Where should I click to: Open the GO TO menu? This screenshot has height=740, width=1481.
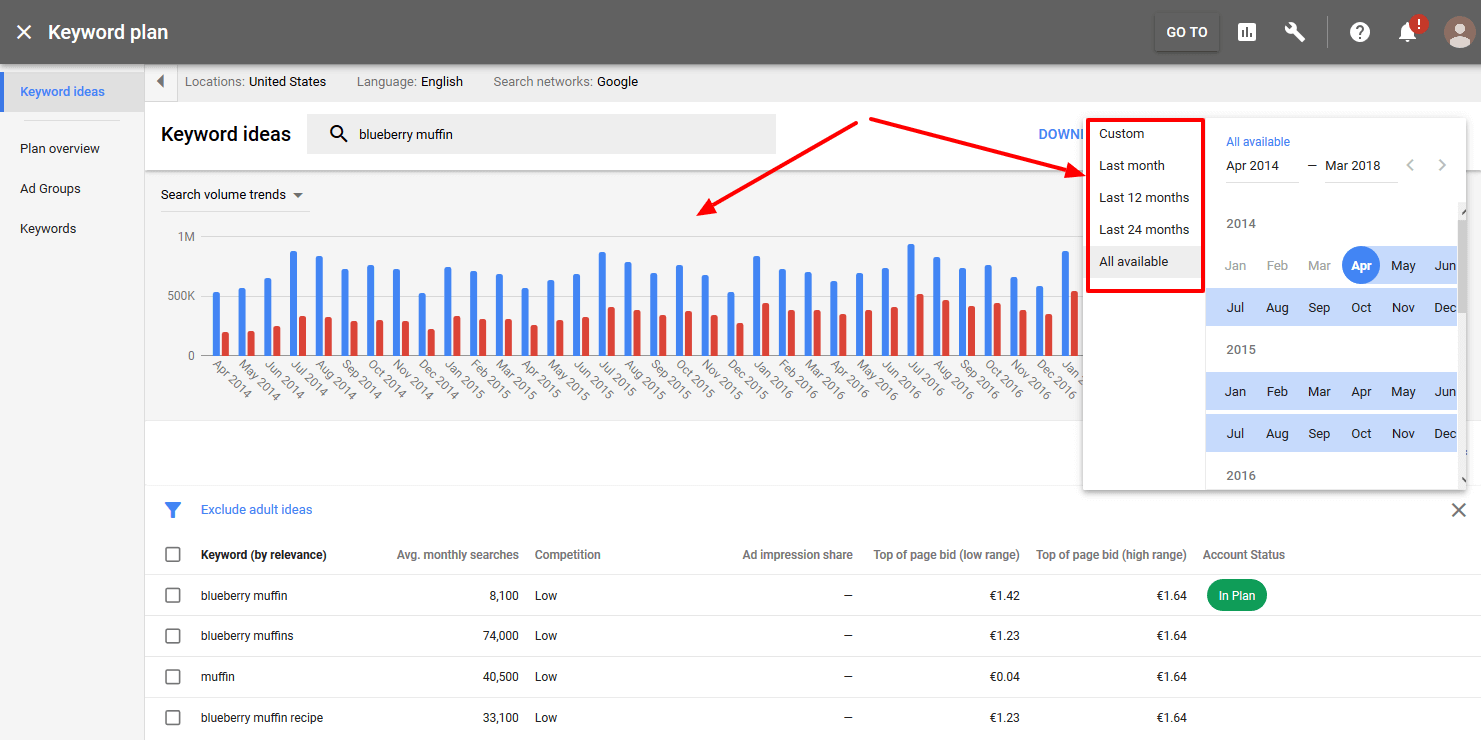pos(1186,31)
